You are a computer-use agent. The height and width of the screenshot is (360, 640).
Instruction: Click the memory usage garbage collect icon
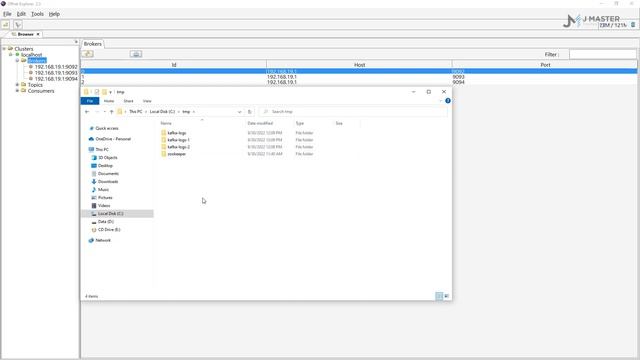click(x=633, y=25)
